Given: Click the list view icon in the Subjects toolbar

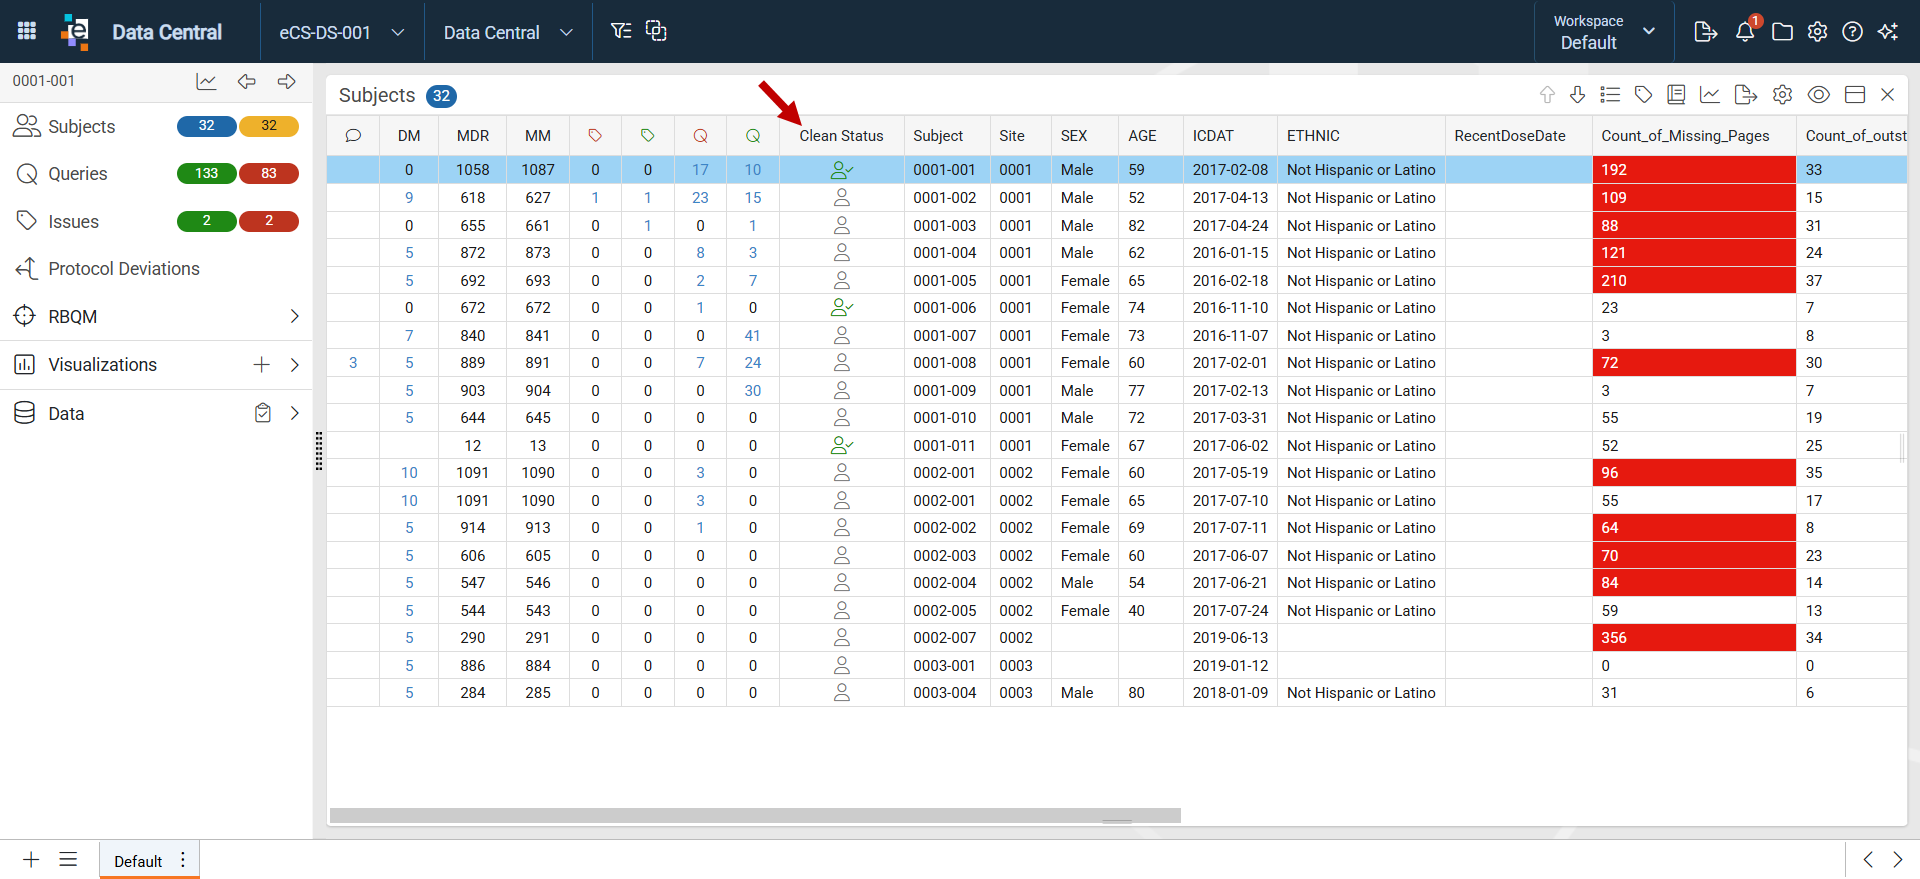Looking at the screenshot, I should [1610, 95].
